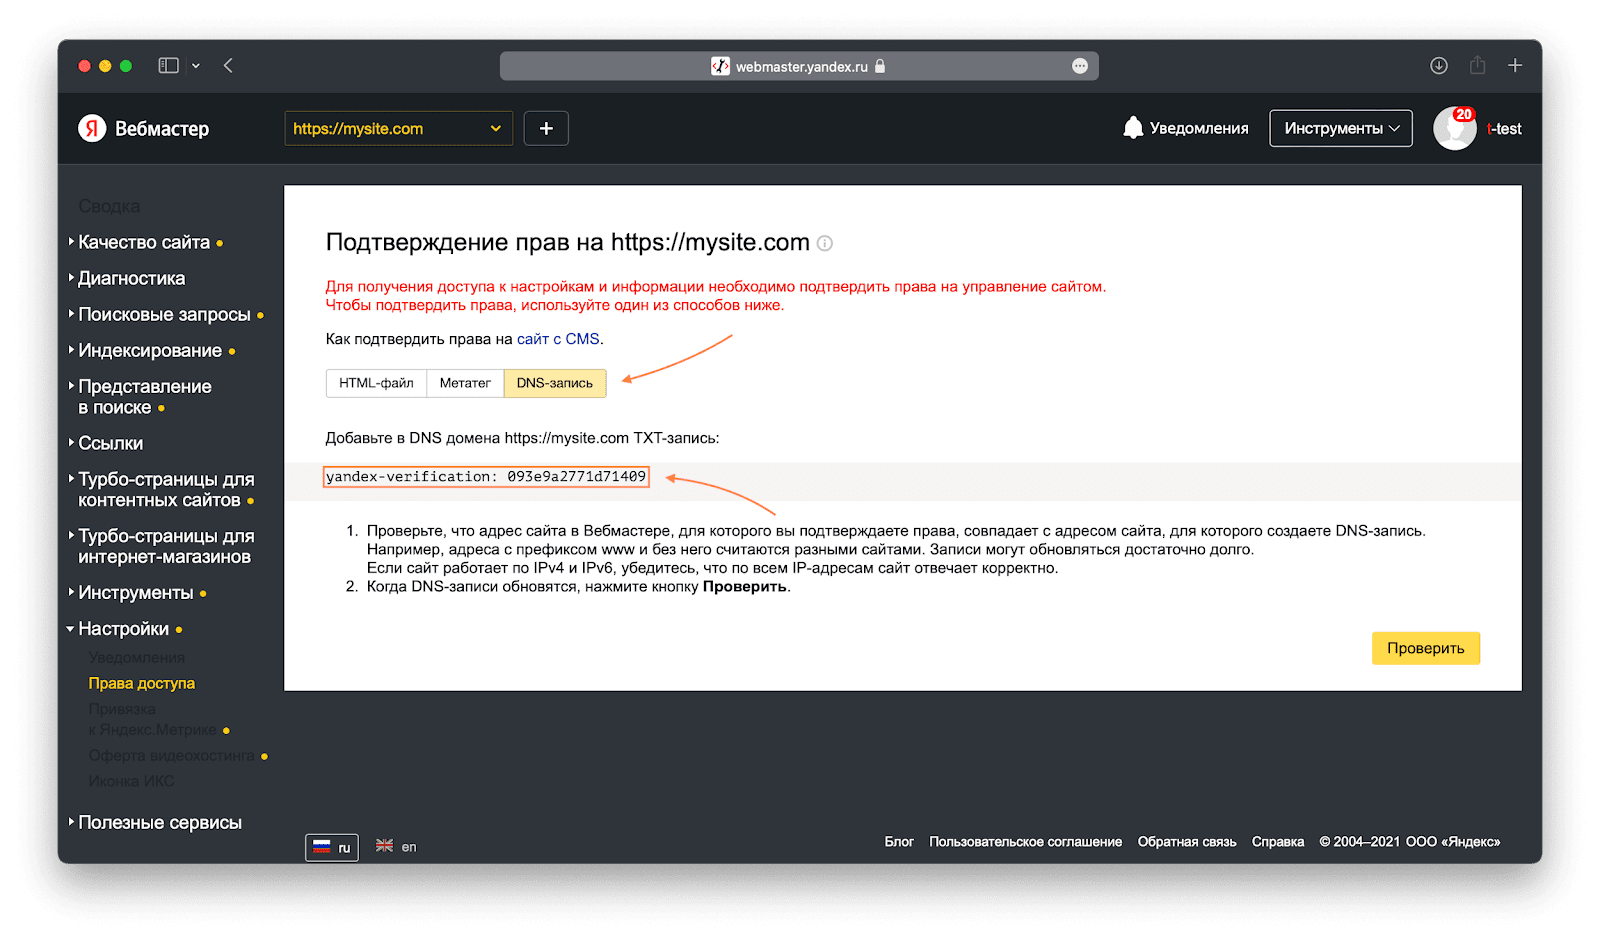1600x940 pixels.
Task: Expand Инструменты sidebar section
Action: coord(136,592)
